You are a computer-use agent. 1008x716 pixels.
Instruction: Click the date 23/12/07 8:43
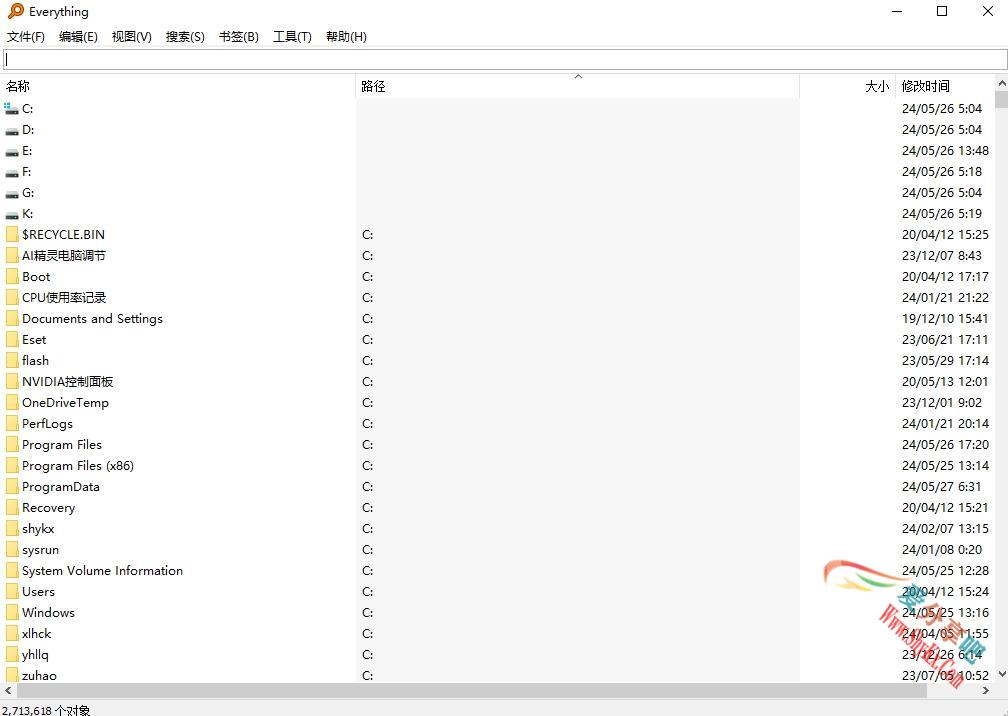pyautogui.click(x=941, y=256)
